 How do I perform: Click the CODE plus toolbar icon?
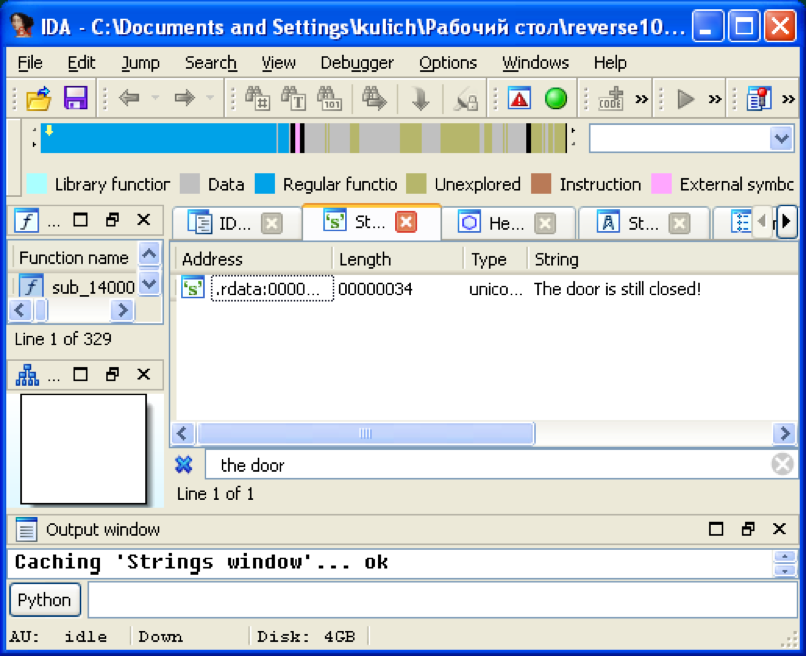pos(611,98)
